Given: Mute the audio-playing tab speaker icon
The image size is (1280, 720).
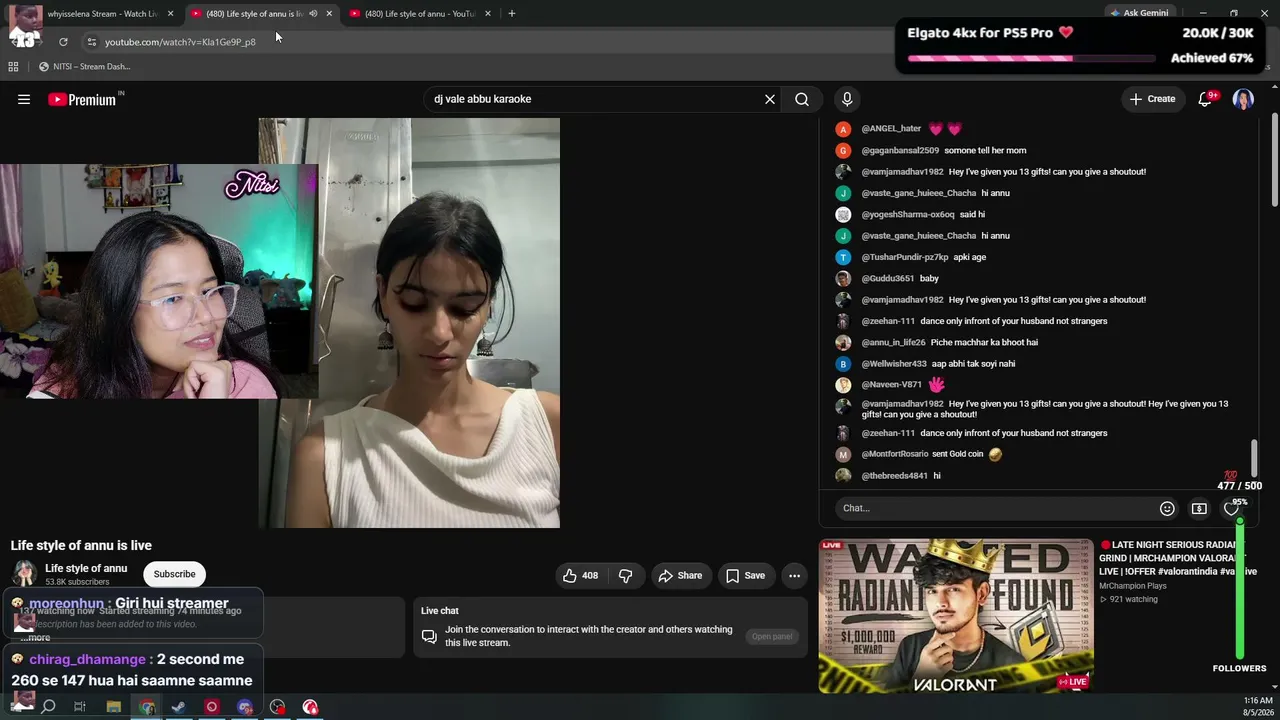Looking at the screenshot, I should point(313,14).
